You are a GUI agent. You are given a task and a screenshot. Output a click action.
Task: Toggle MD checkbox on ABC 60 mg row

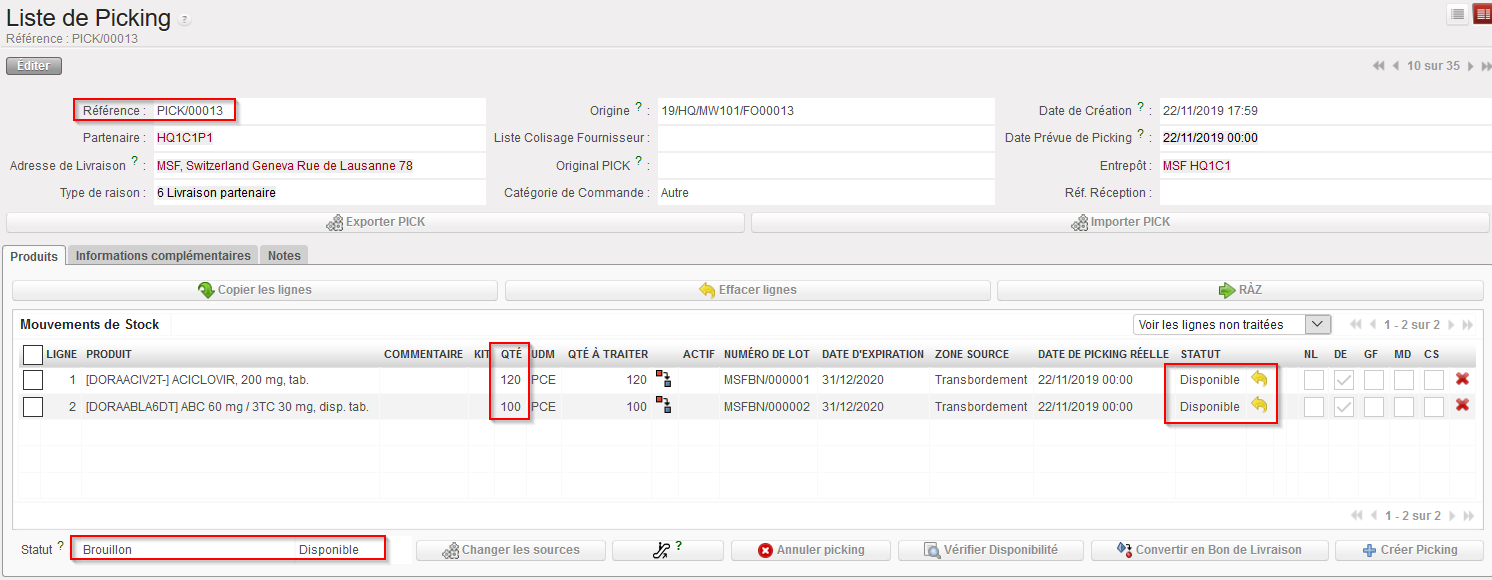tap(1403, 407)
